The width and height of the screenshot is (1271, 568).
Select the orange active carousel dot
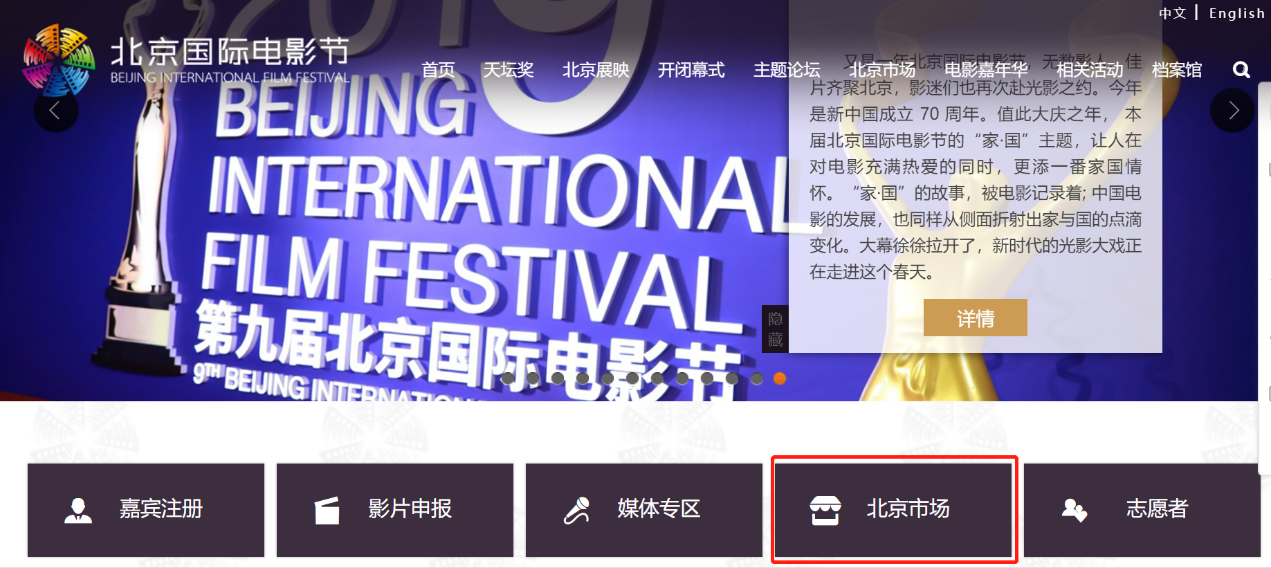(780, 379)
